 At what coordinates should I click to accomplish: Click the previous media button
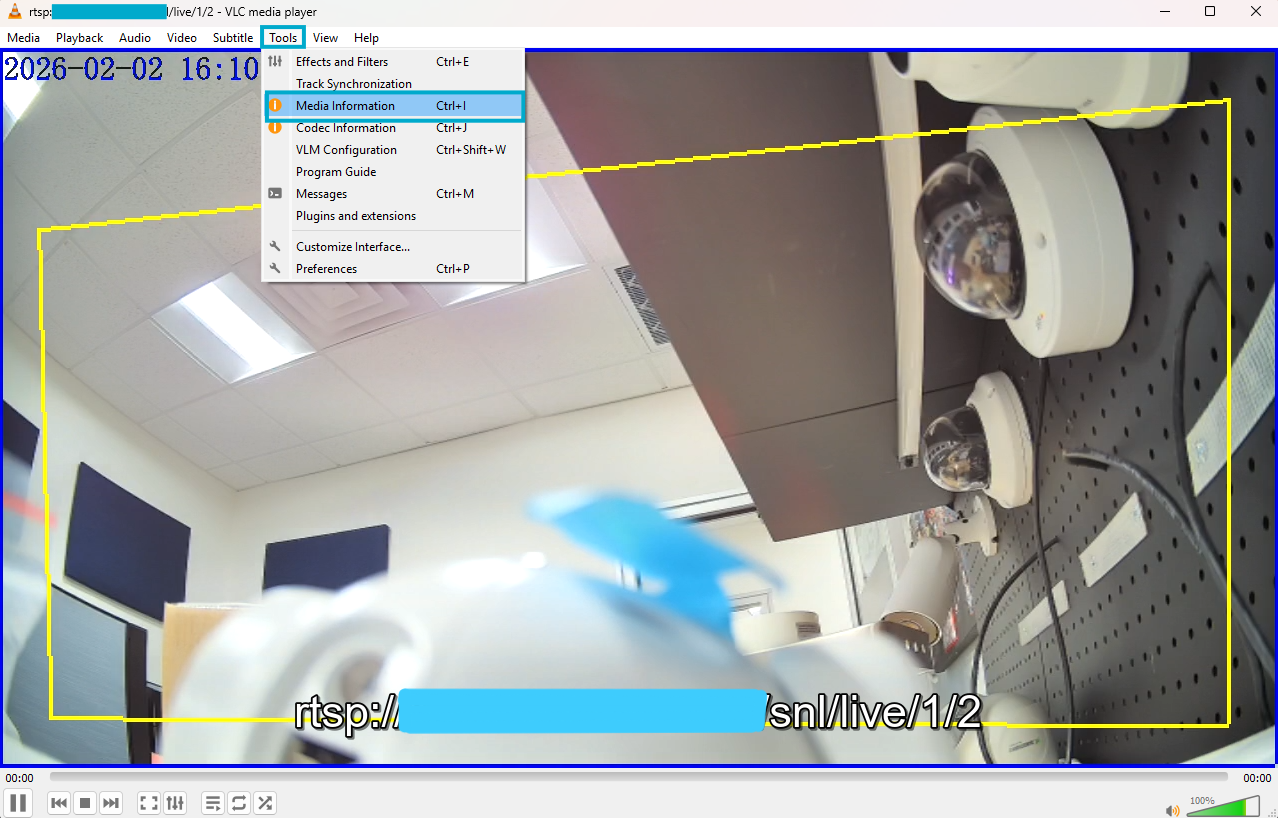59,802
